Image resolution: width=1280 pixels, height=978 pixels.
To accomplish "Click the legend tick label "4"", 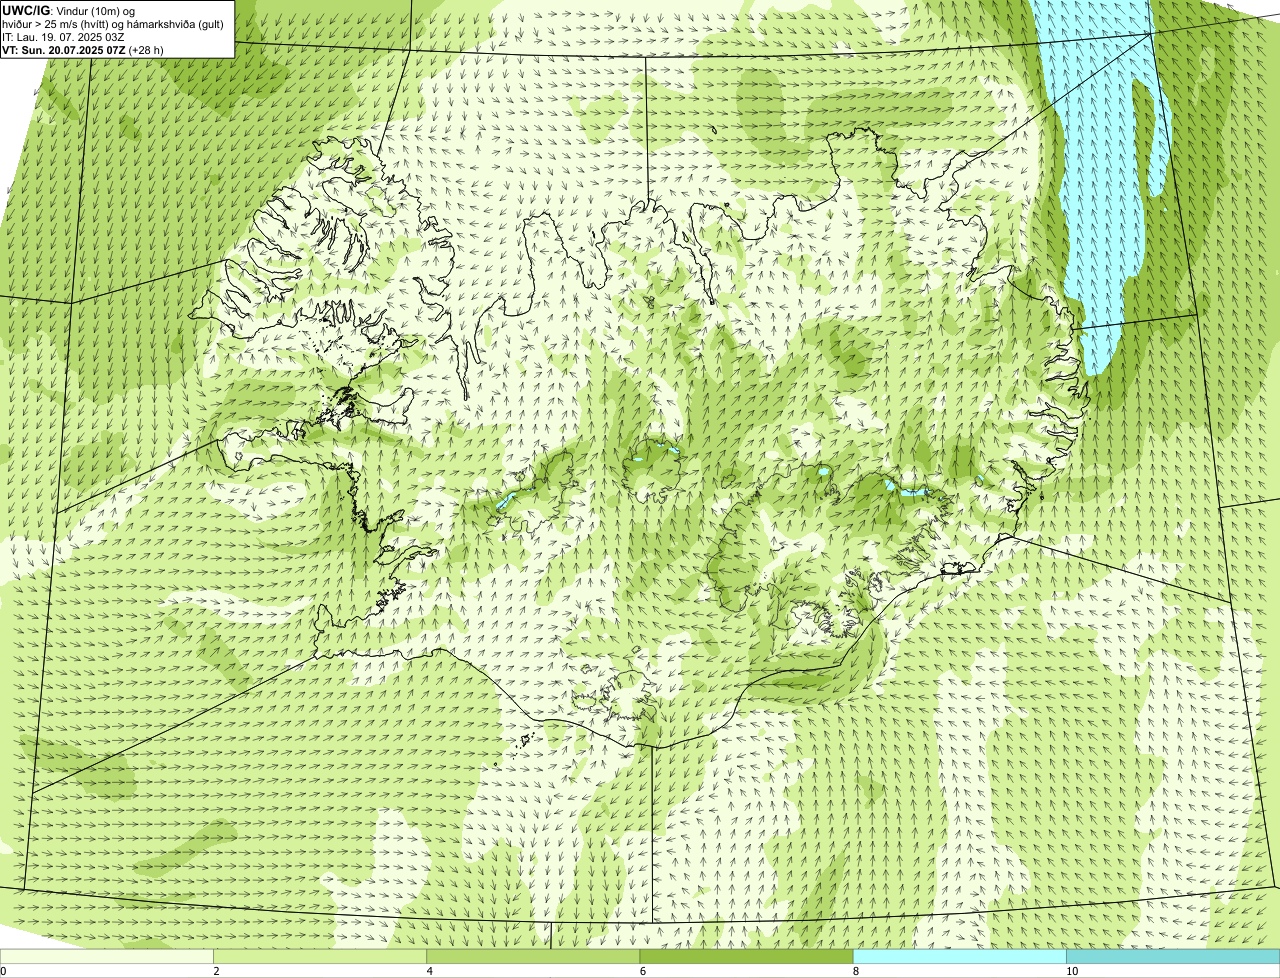I will 429,971.
